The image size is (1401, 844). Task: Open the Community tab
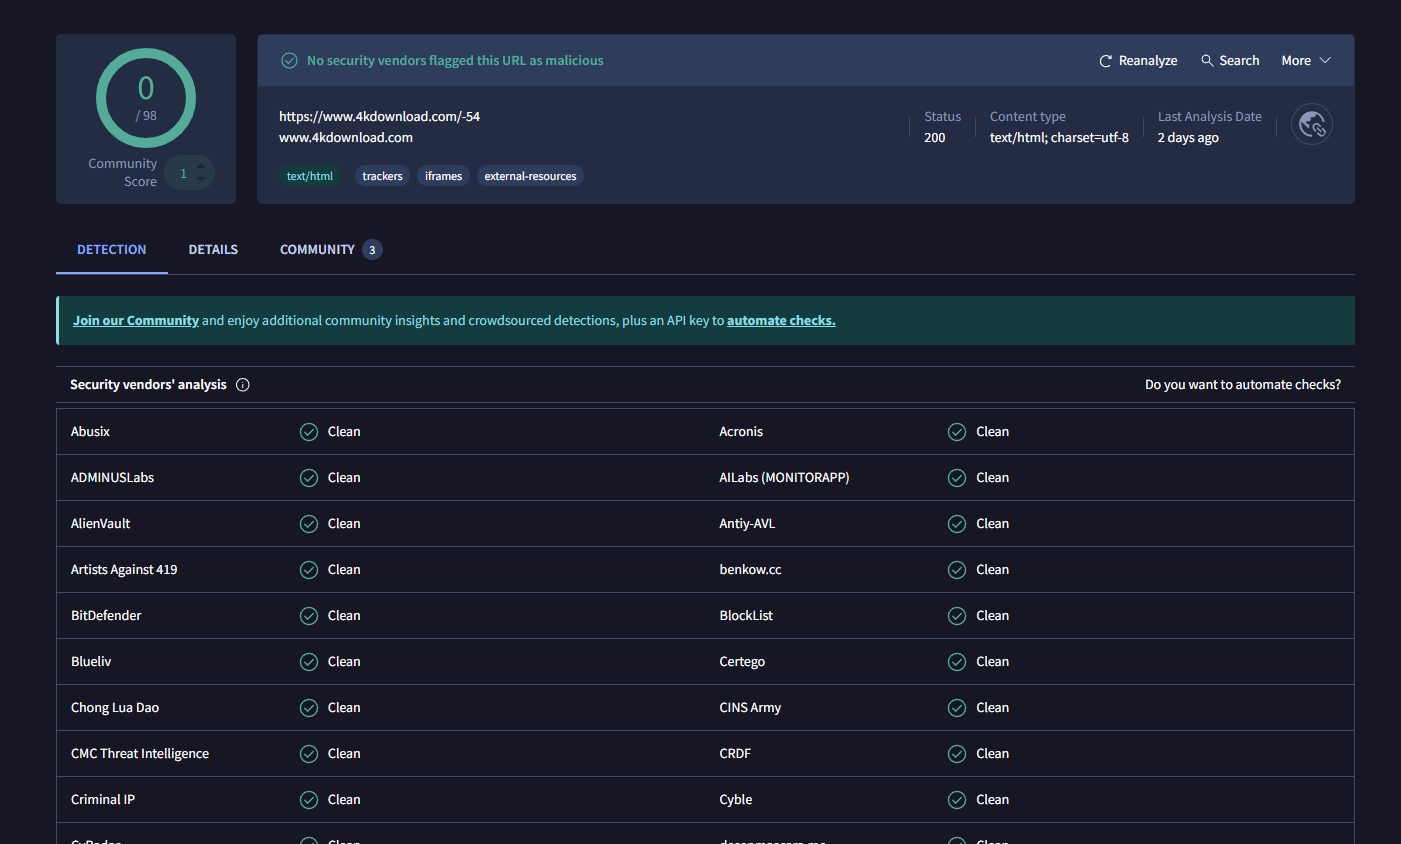317,250
